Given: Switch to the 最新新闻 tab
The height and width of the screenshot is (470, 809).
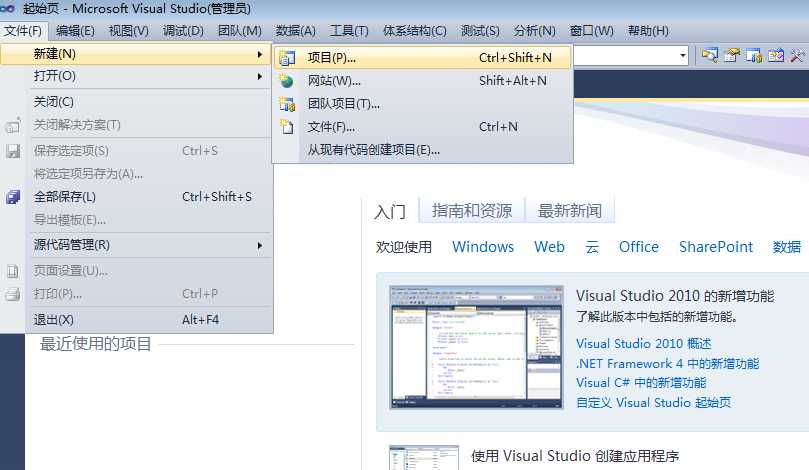Looking at the screenshot, I should click(x=570, y=210).
